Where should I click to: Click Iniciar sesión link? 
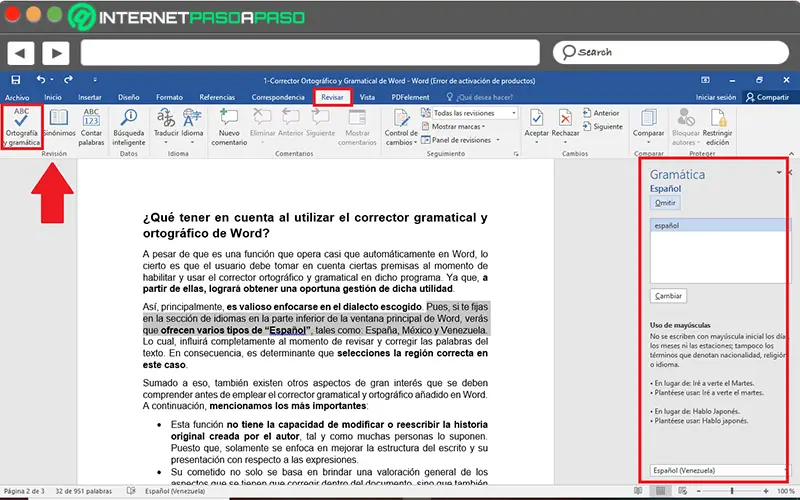[716, 97]
